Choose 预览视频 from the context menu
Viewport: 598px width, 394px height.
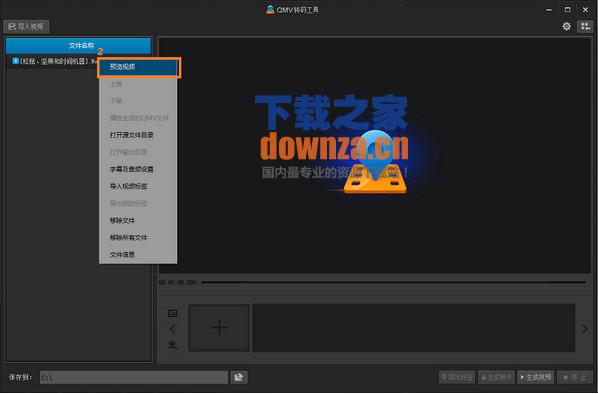[x=138, y=67]
